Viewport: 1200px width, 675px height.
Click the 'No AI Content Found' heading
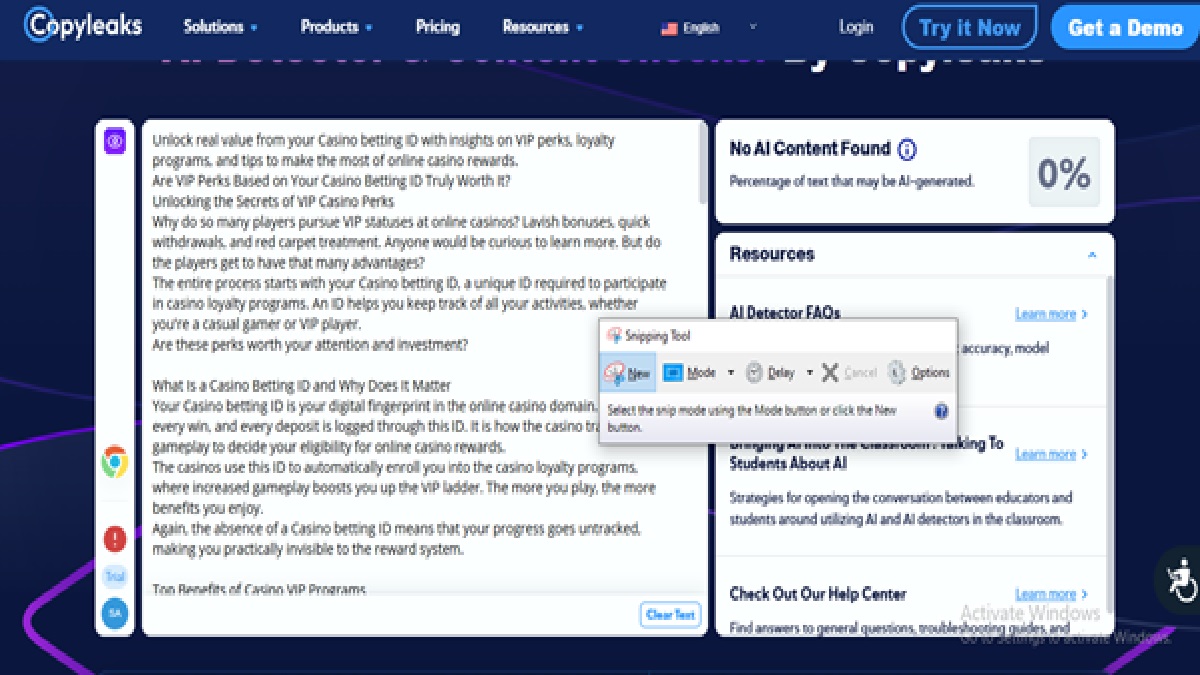coord(810,149)
